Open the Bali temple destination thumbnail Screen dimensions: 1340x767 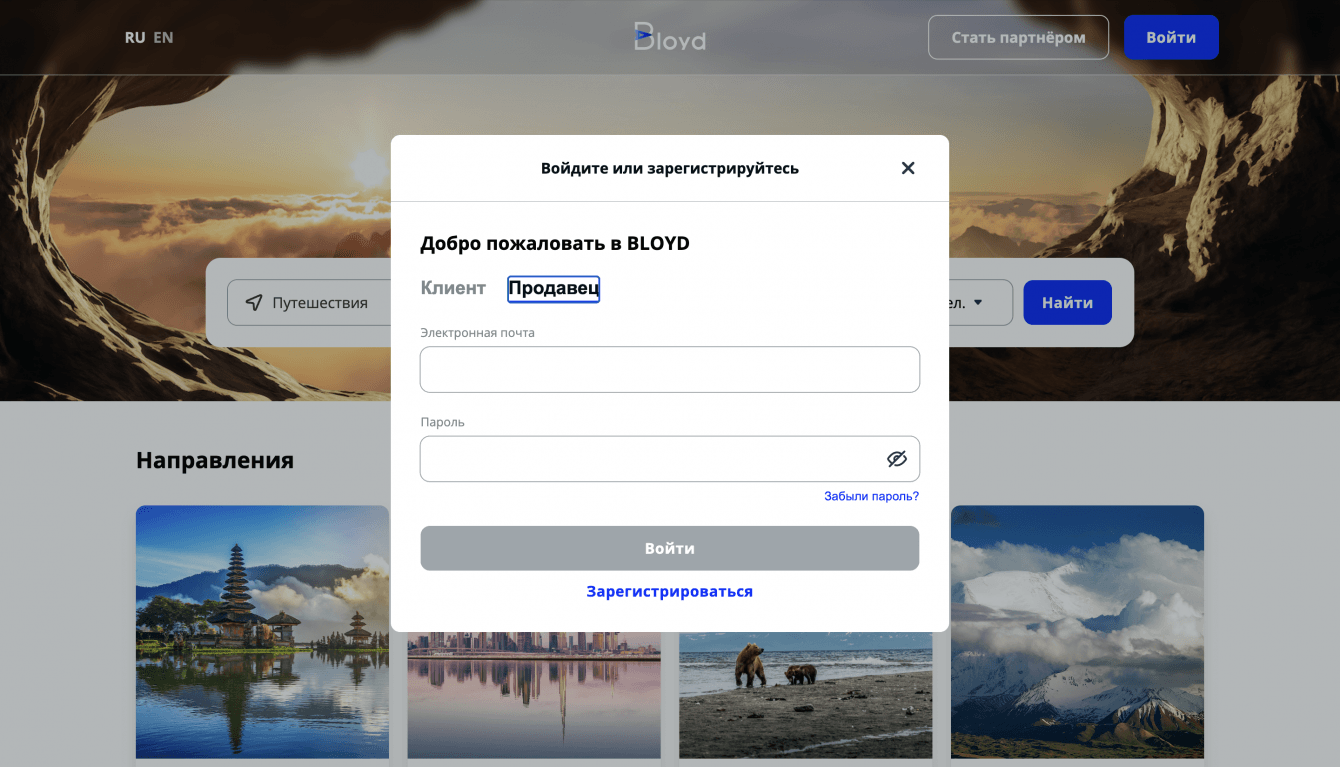coord(262,632)
